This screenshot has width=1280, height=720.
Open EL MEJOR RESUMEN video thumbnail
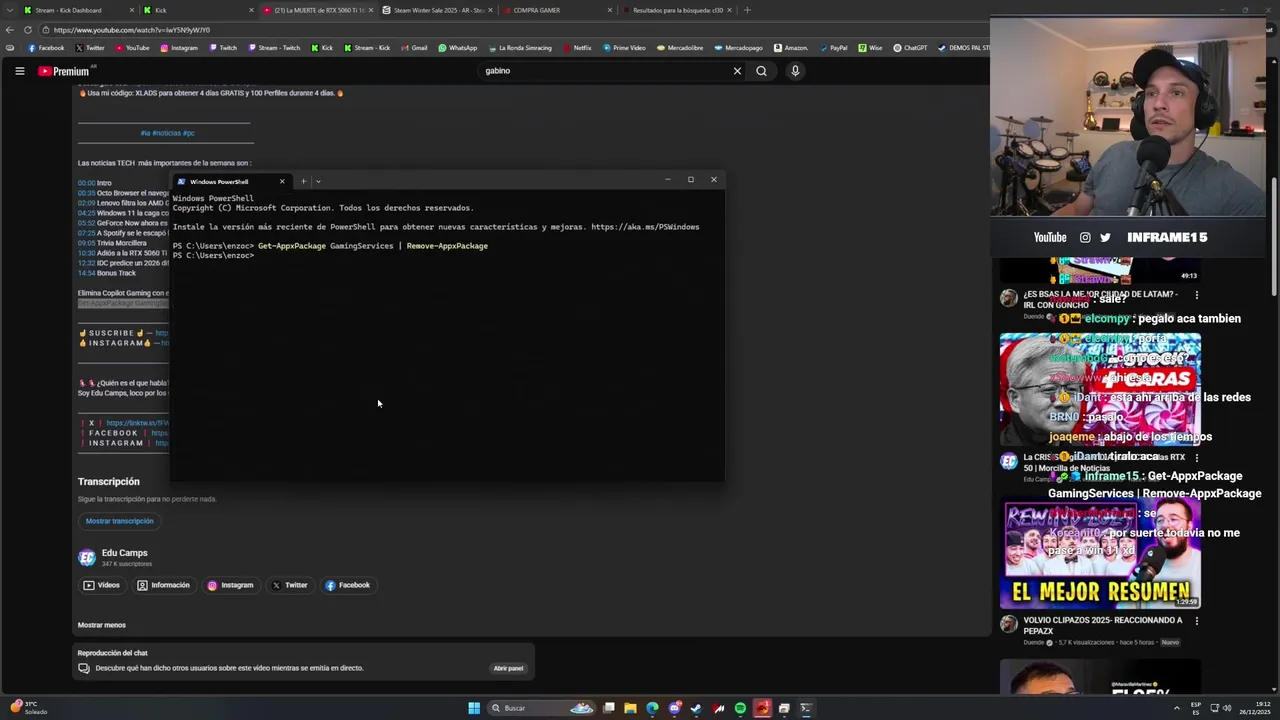1100,553
